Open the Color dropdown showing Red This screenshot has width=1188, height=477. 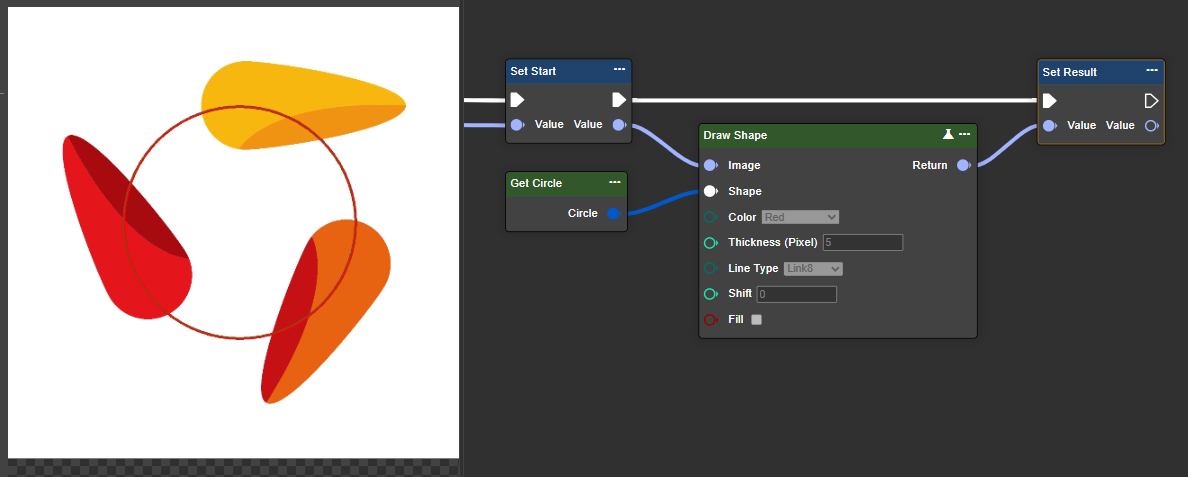pos(800,217)
